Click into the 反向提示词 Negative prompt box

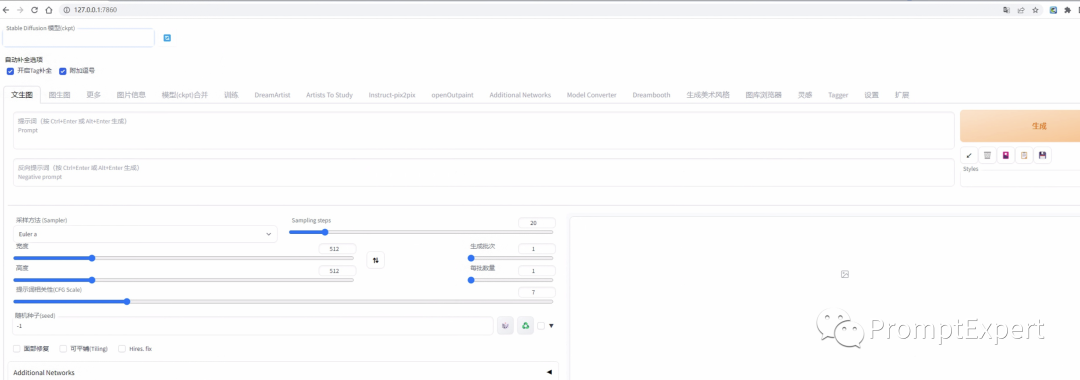coord(484,172)
